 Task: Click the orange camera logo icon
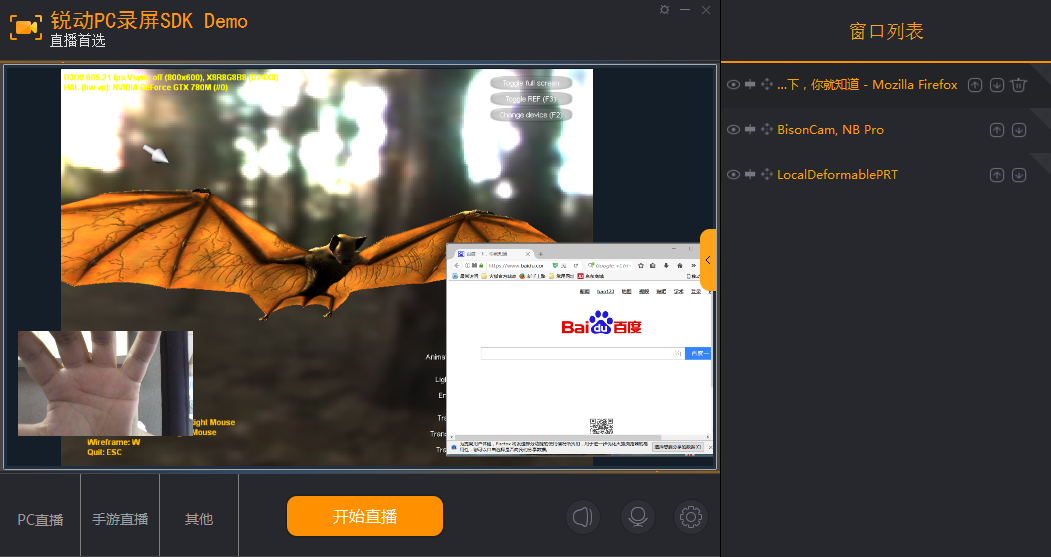click(25, 27)
